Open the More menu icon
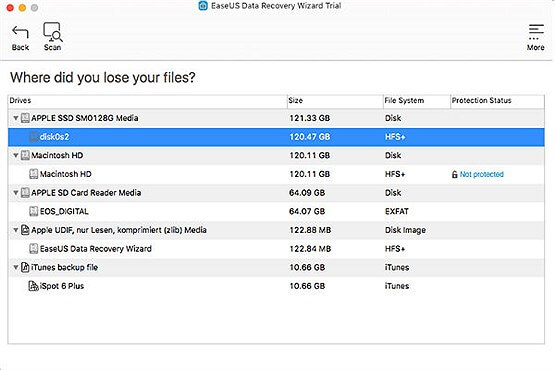Viewport: 555px width, 370px height. (x=536, y=32)
